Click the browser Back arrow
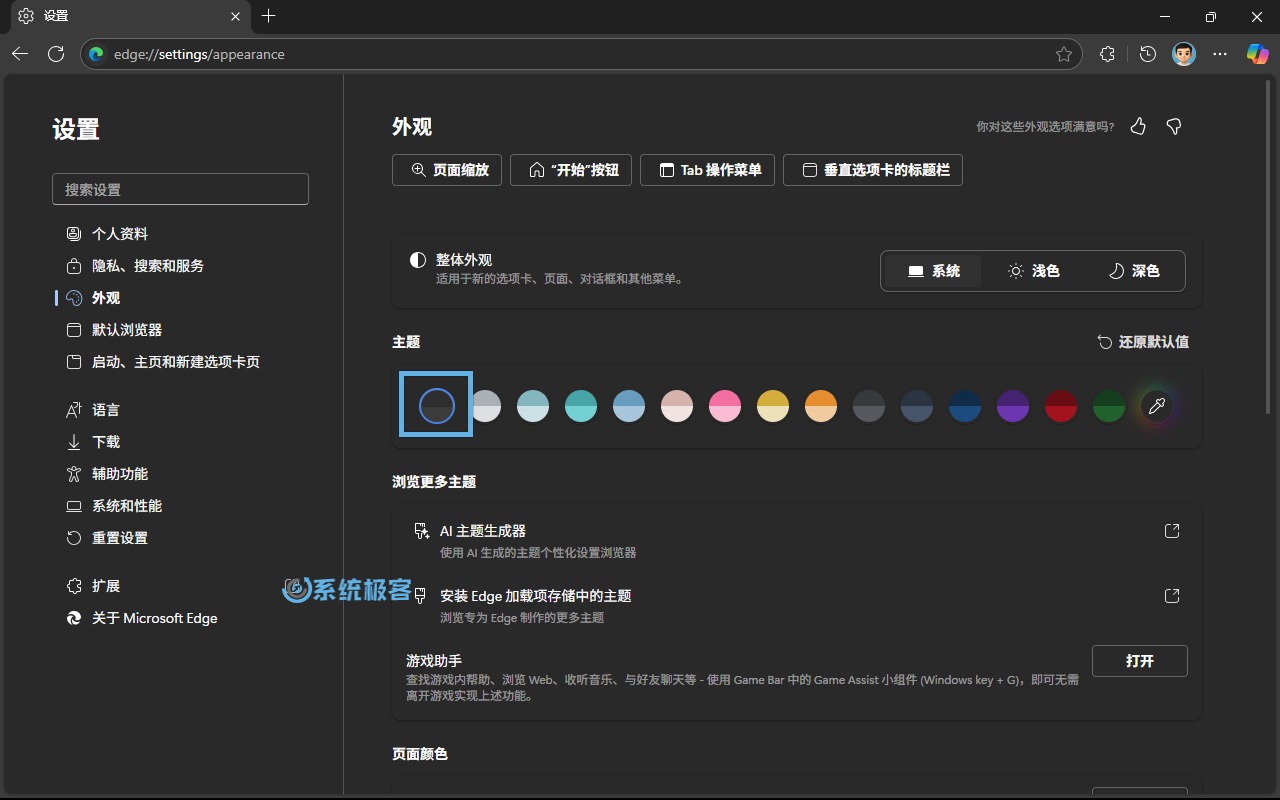 pos(20,54)
